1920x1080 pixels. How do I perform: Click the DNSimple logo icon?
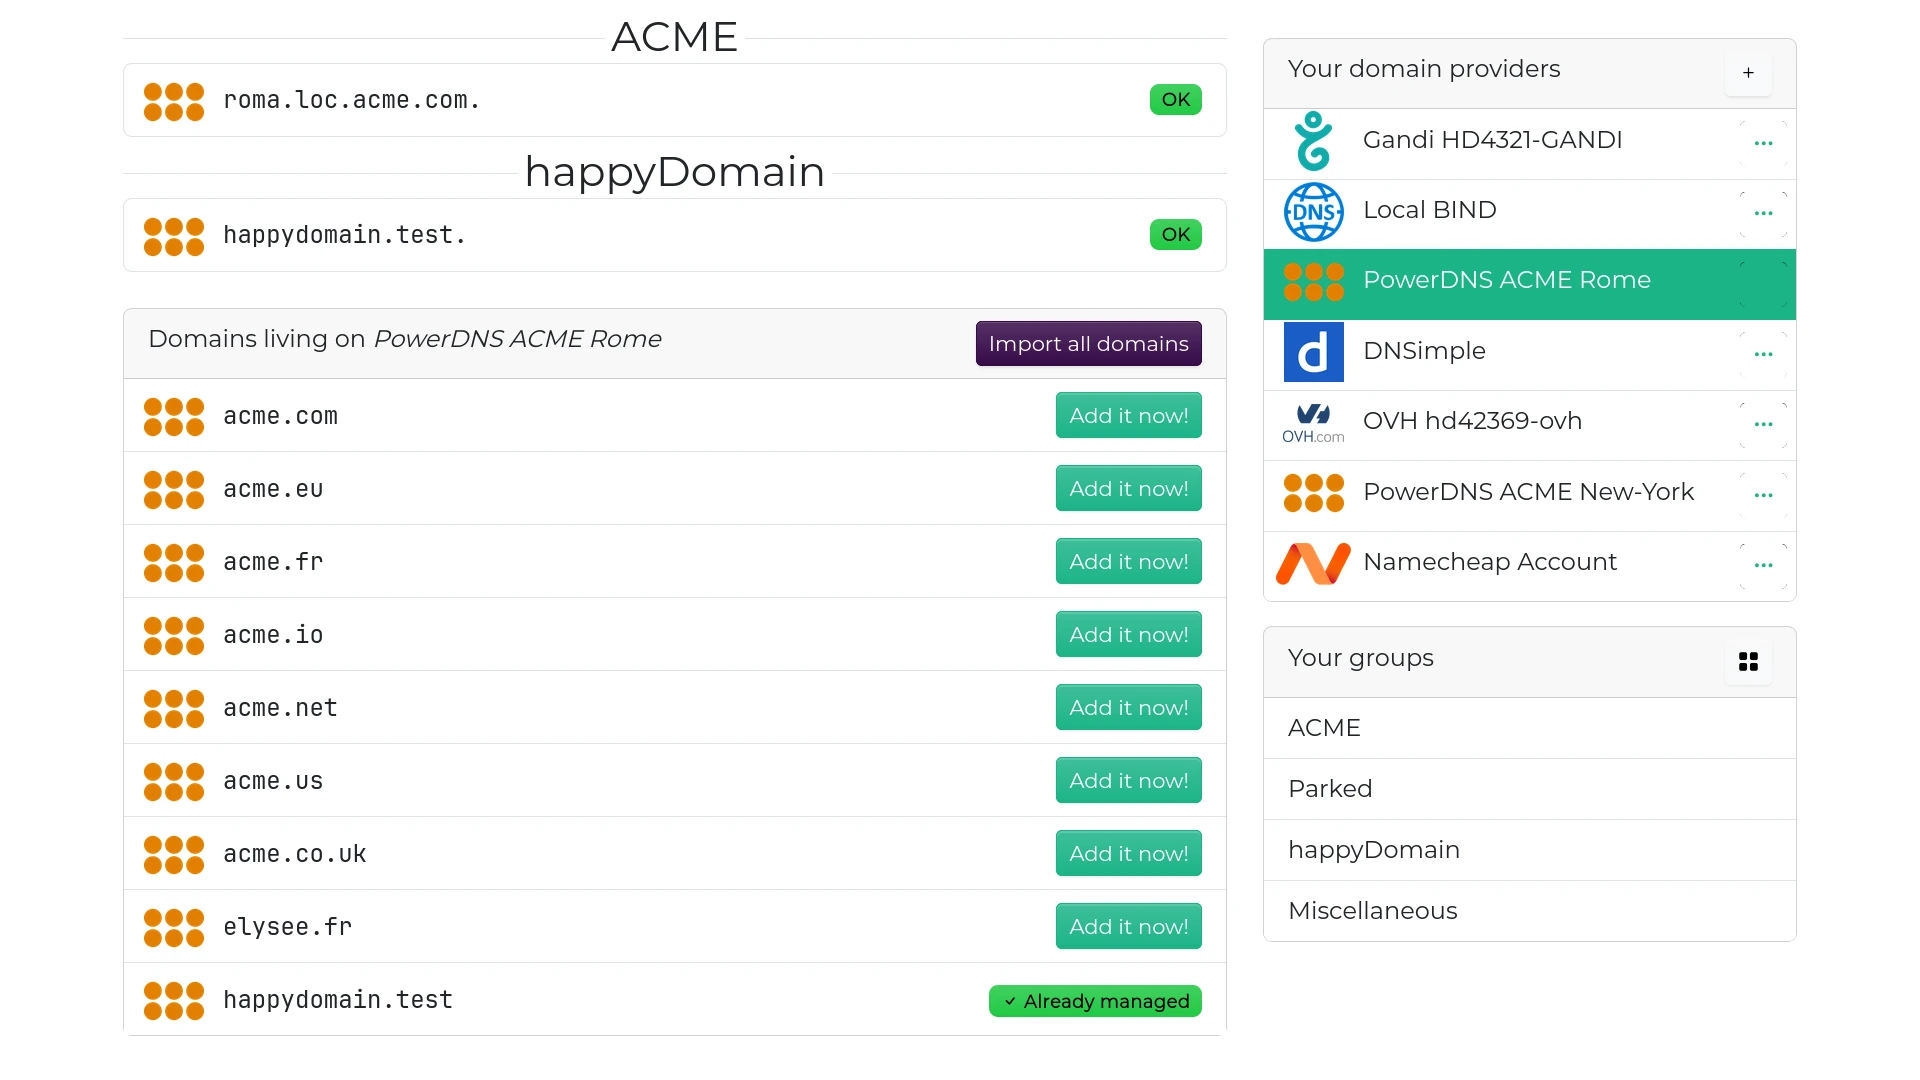tap(1313, 352)
